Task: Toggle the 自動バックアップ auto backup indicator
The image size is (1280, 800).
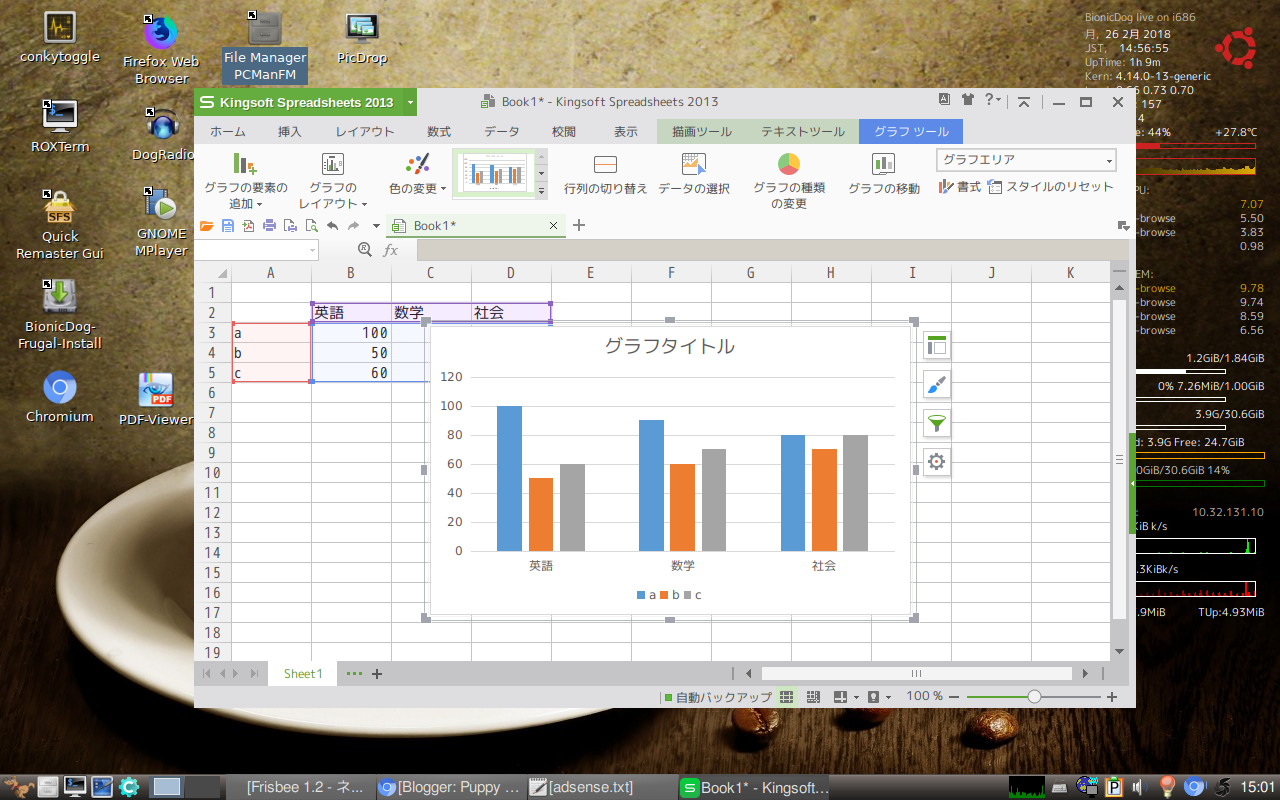Action: [718, 697]
